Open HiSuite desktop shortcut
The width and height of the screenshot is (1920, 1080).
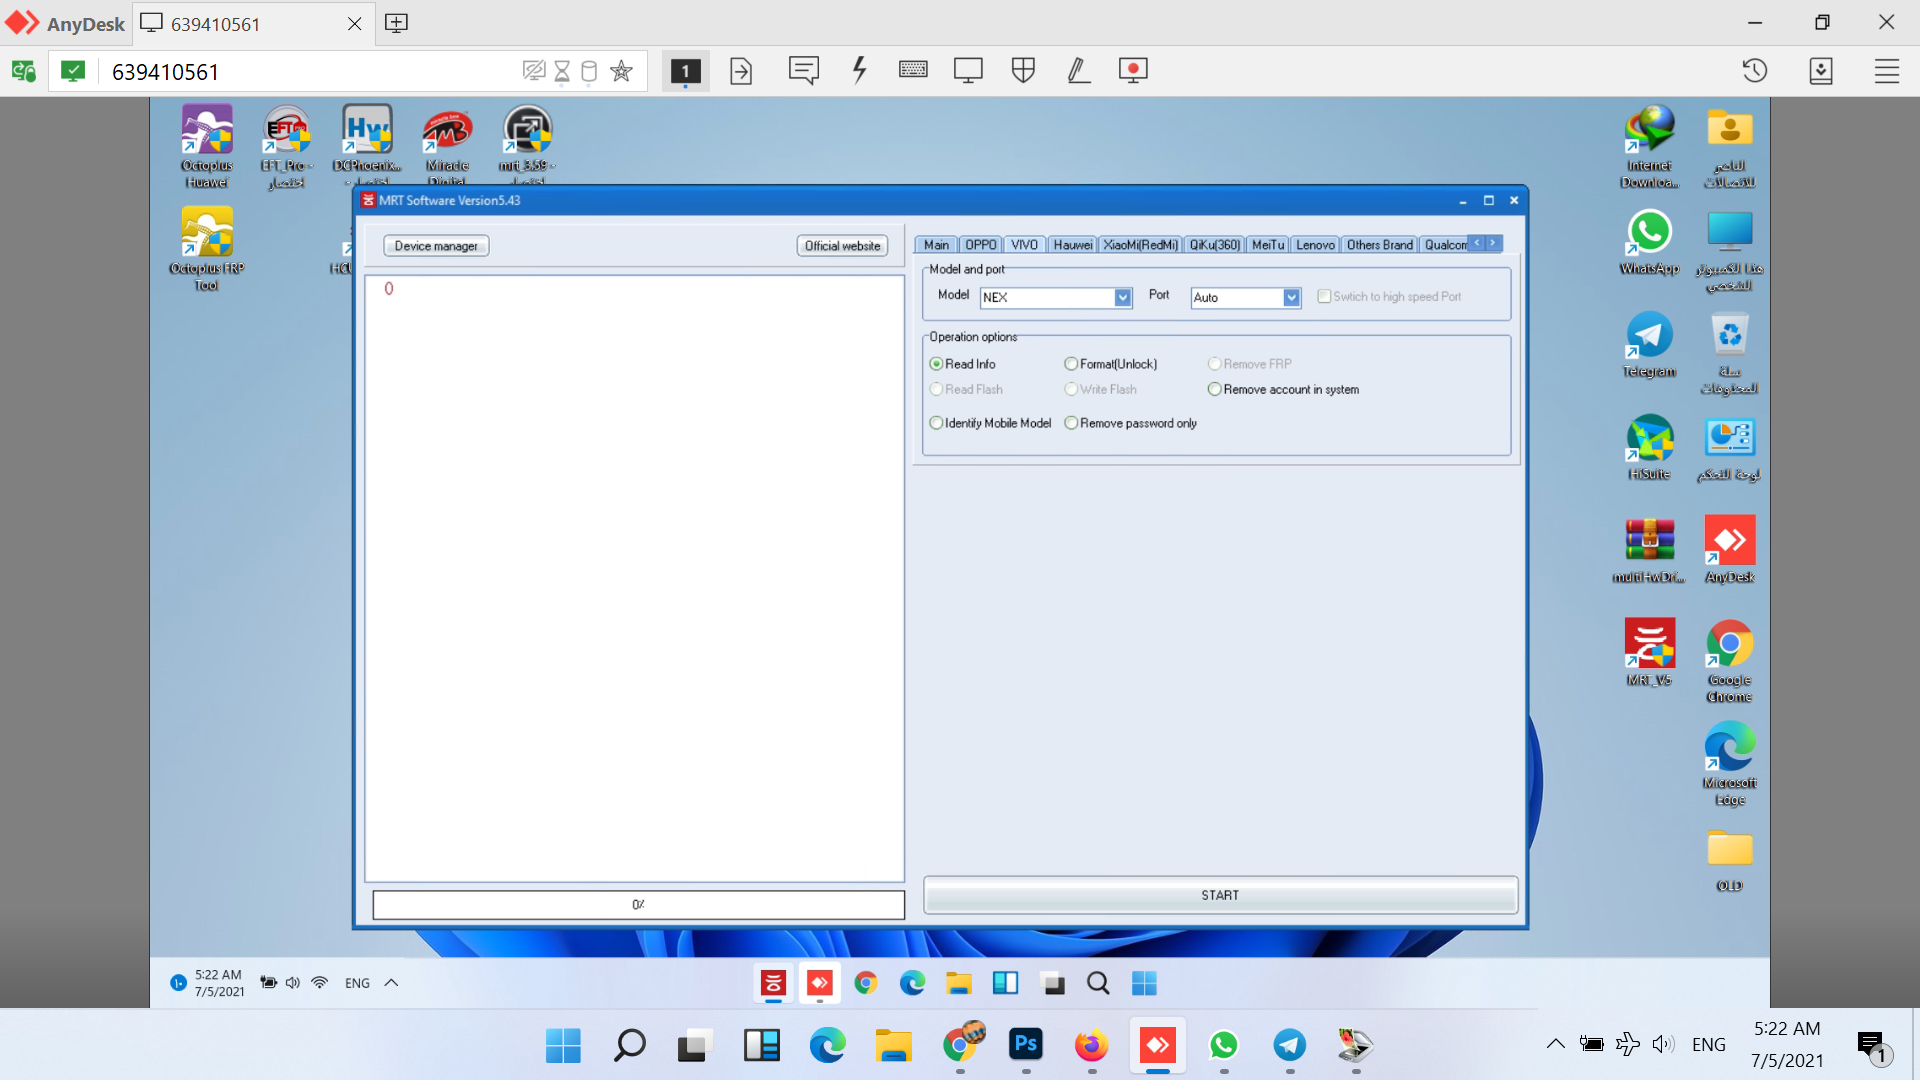coord(1650,448)
